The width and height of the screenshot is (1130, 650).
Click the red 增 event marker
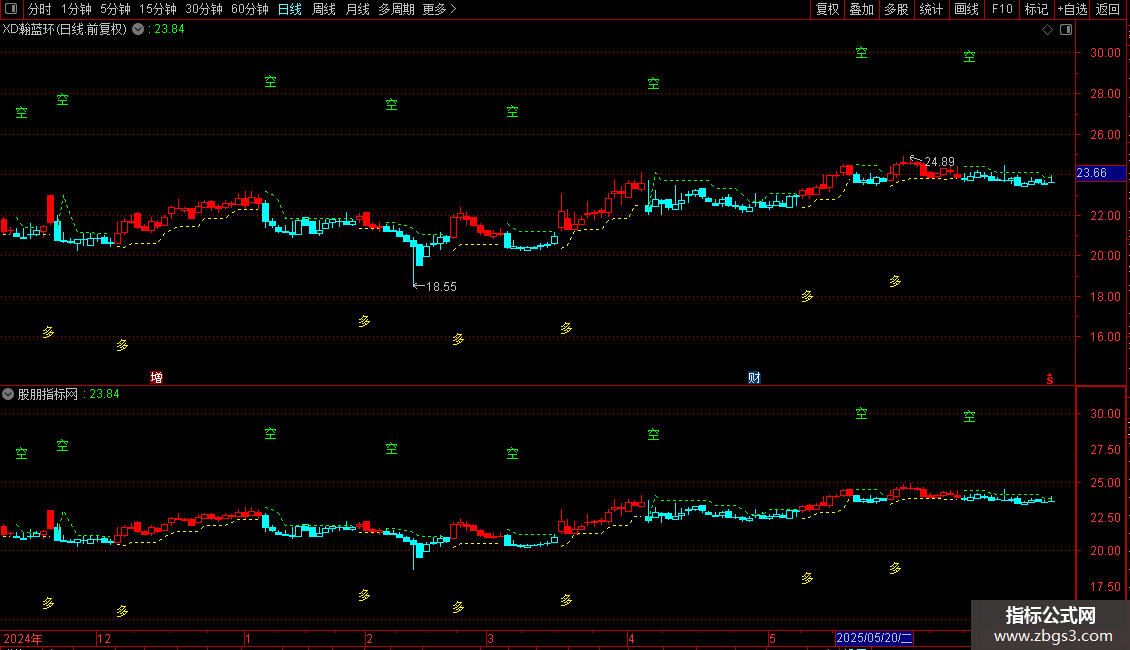coord(156,378)
